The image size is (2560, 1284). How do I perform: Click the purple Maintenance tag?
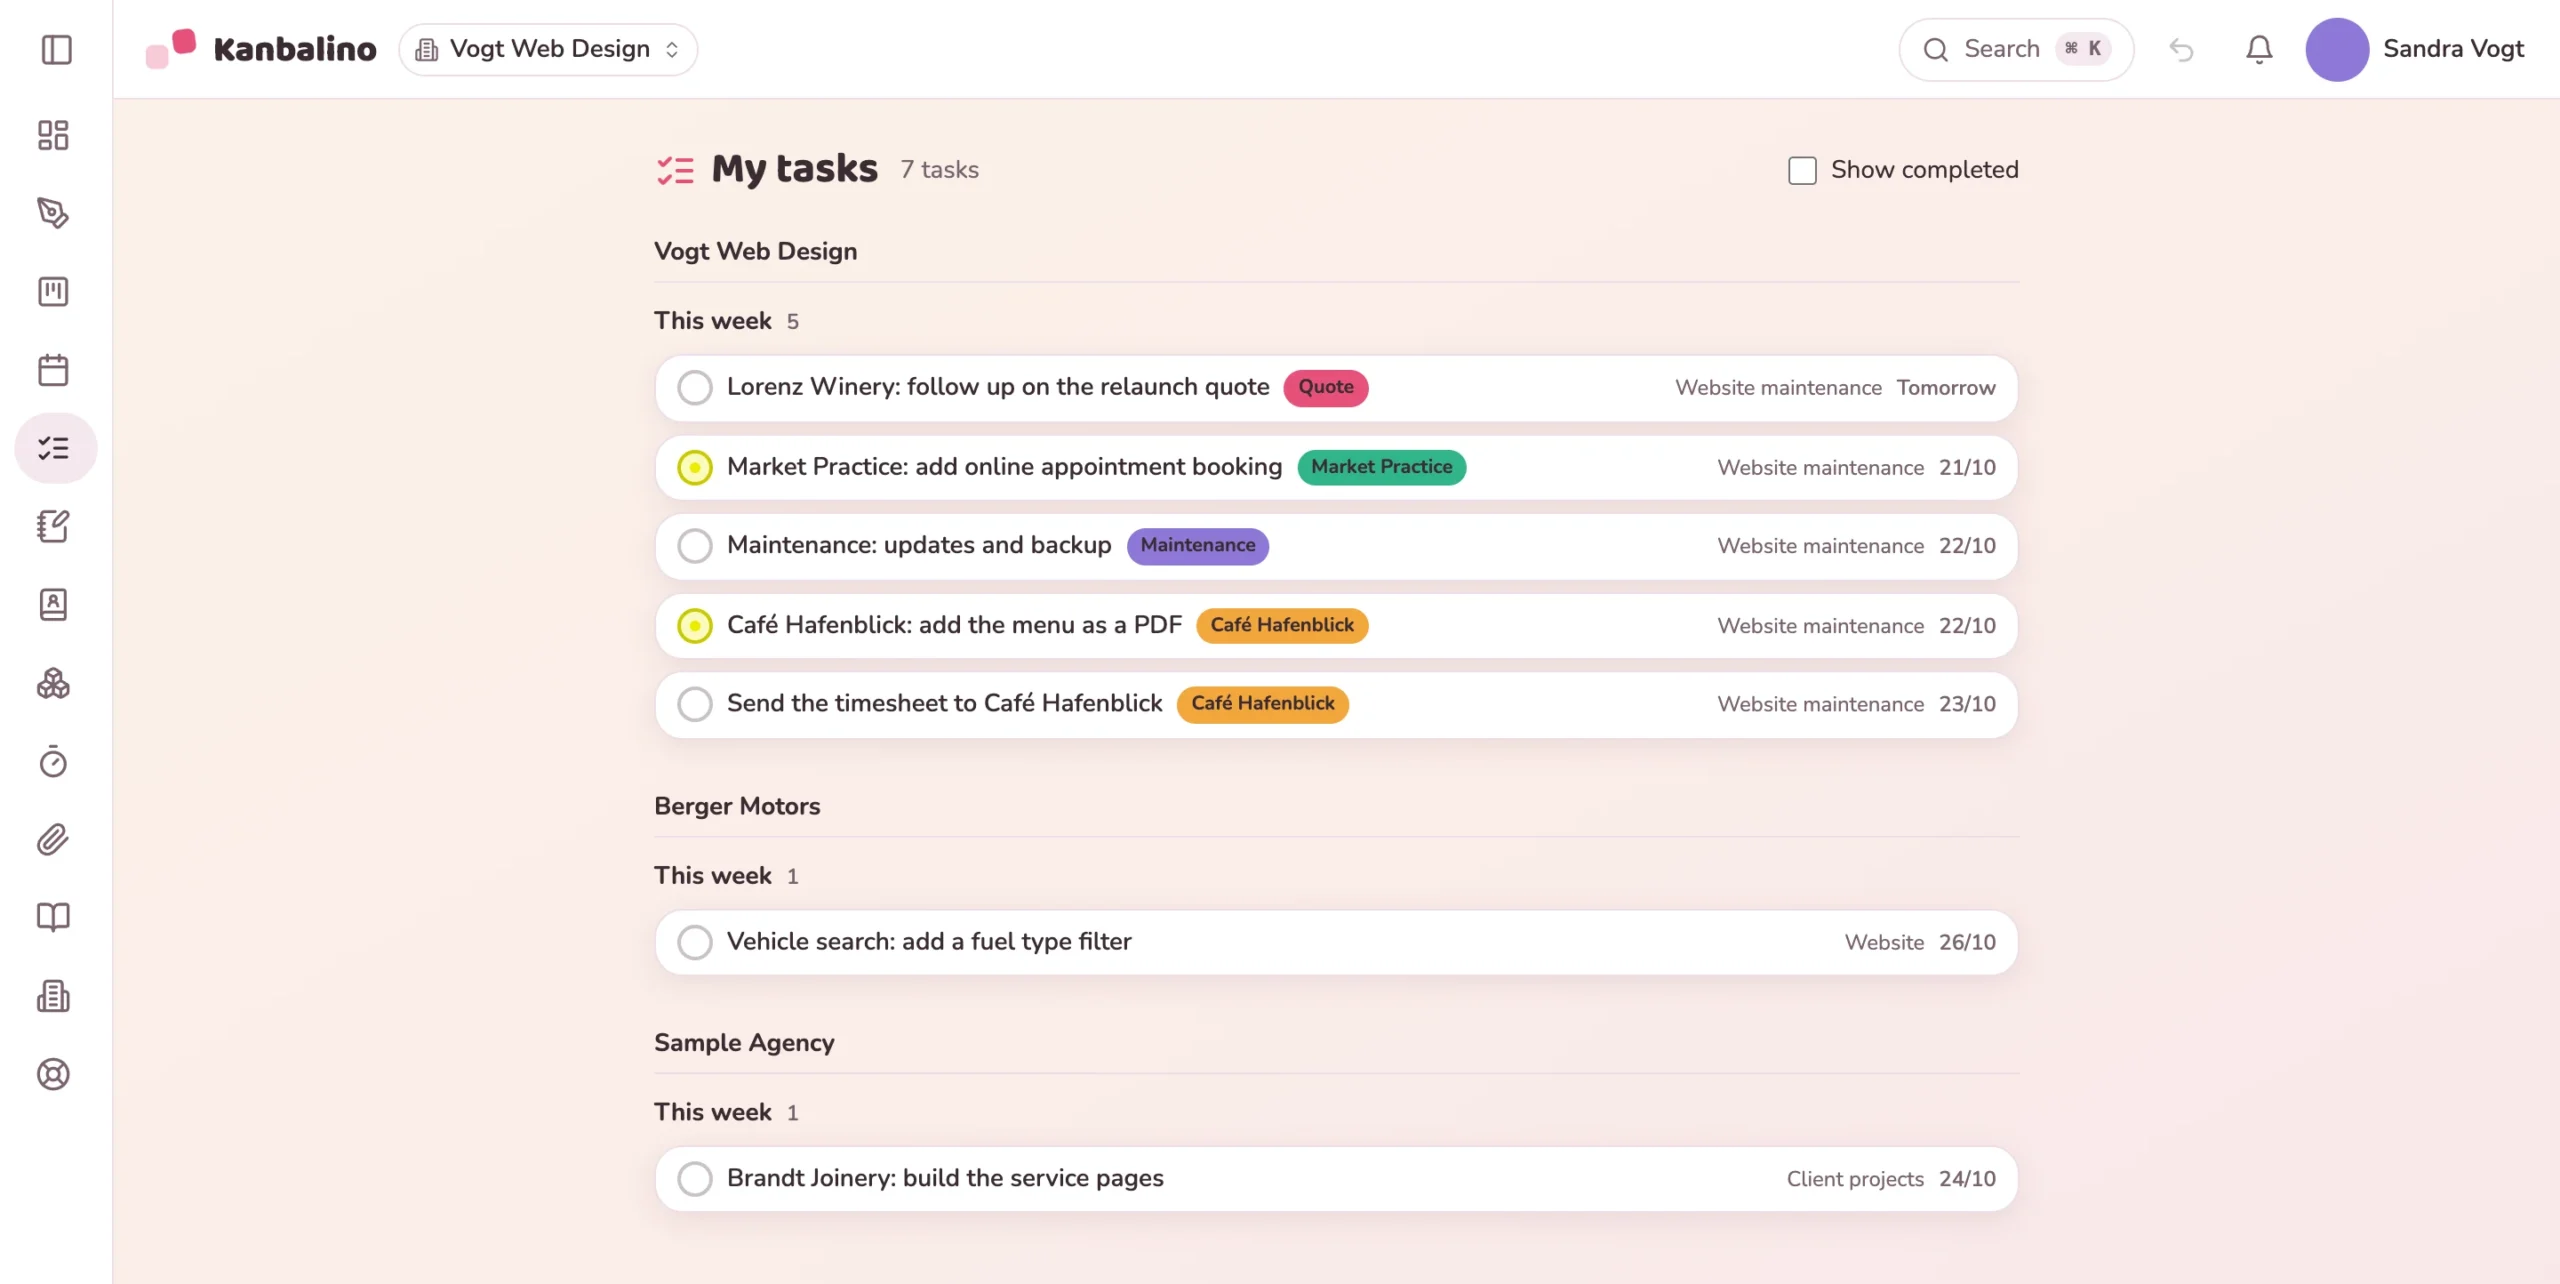[x=1197, y=546]
